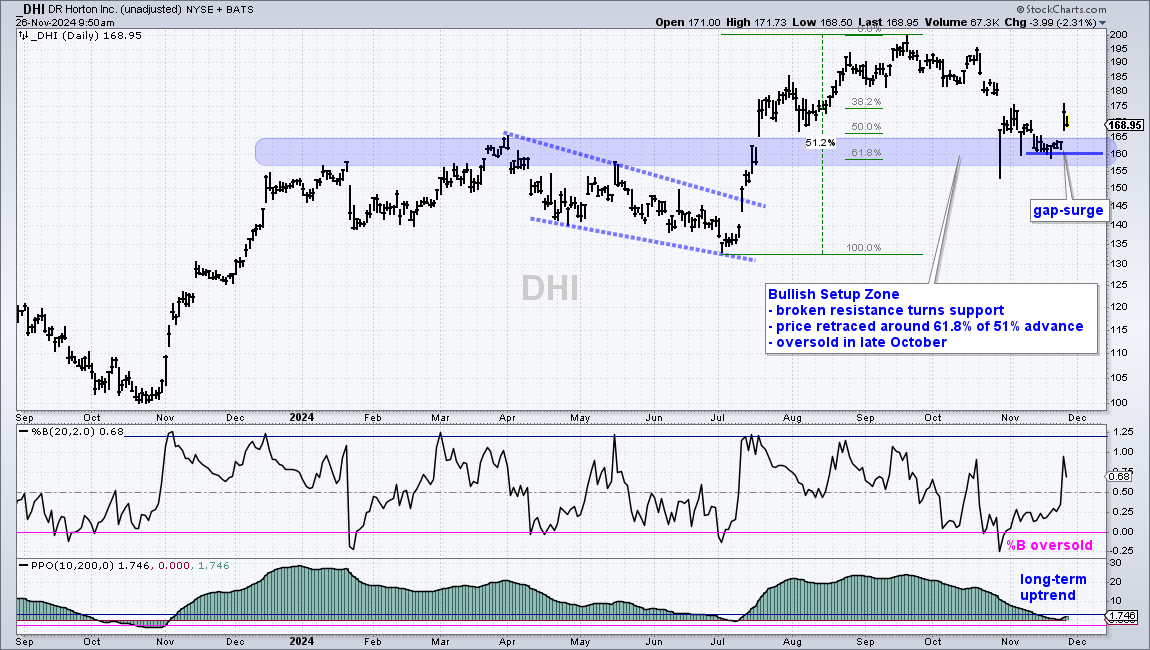This screenshot has width=1150, height=650.
Task: Click 'price retraced around 61.8% of 51% advance'
Action: 926,326
